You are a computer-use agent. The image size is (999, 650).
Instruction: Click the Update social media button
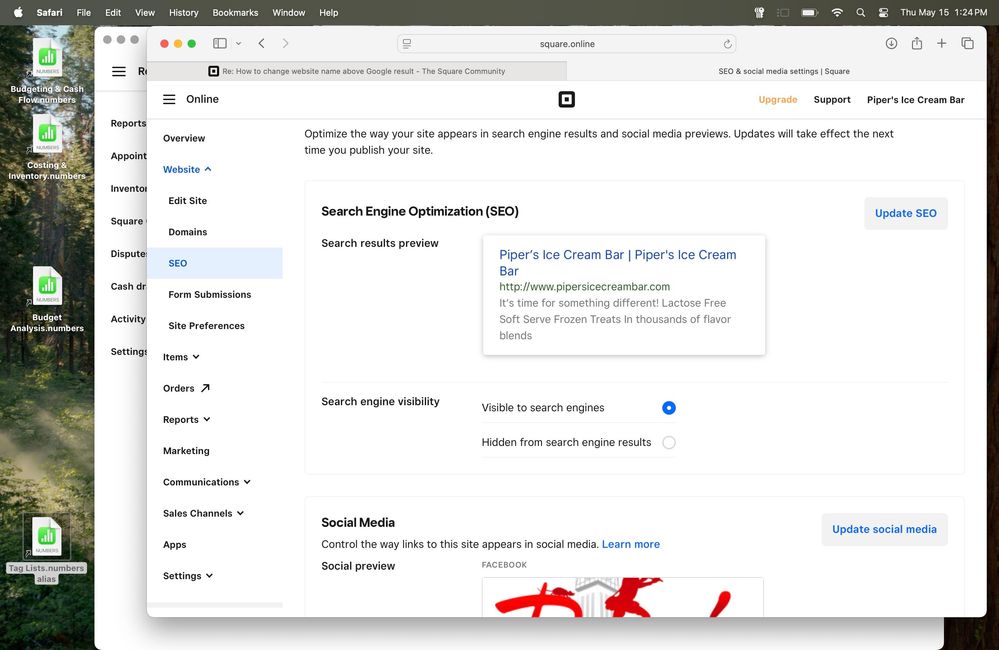(884, 530)
